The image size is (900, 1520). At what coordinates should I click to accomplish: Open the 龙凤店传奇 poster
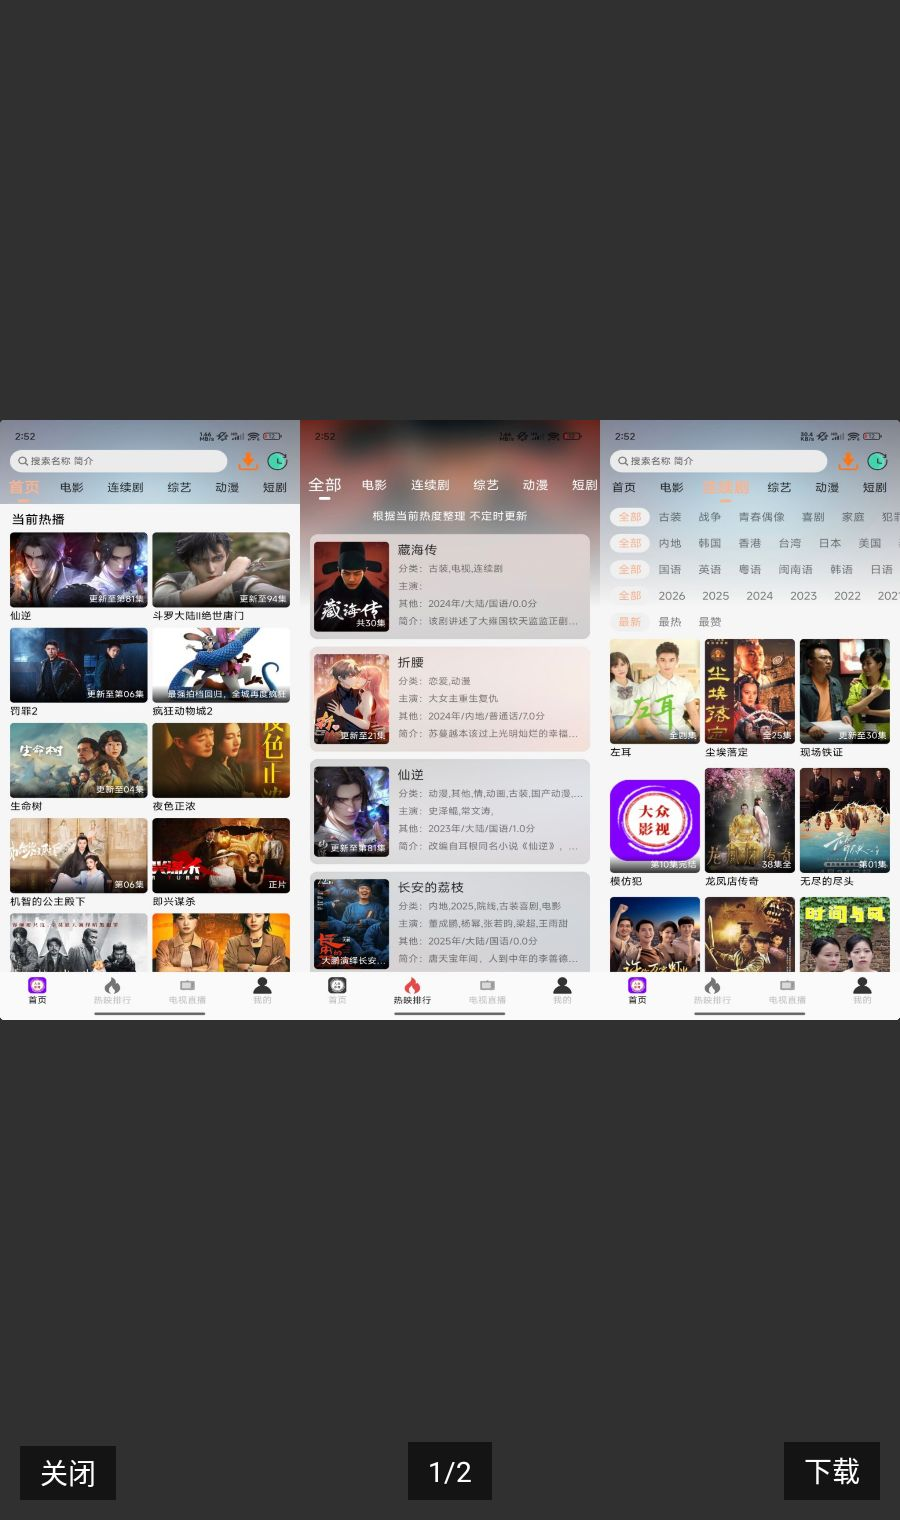coord(750,820)
